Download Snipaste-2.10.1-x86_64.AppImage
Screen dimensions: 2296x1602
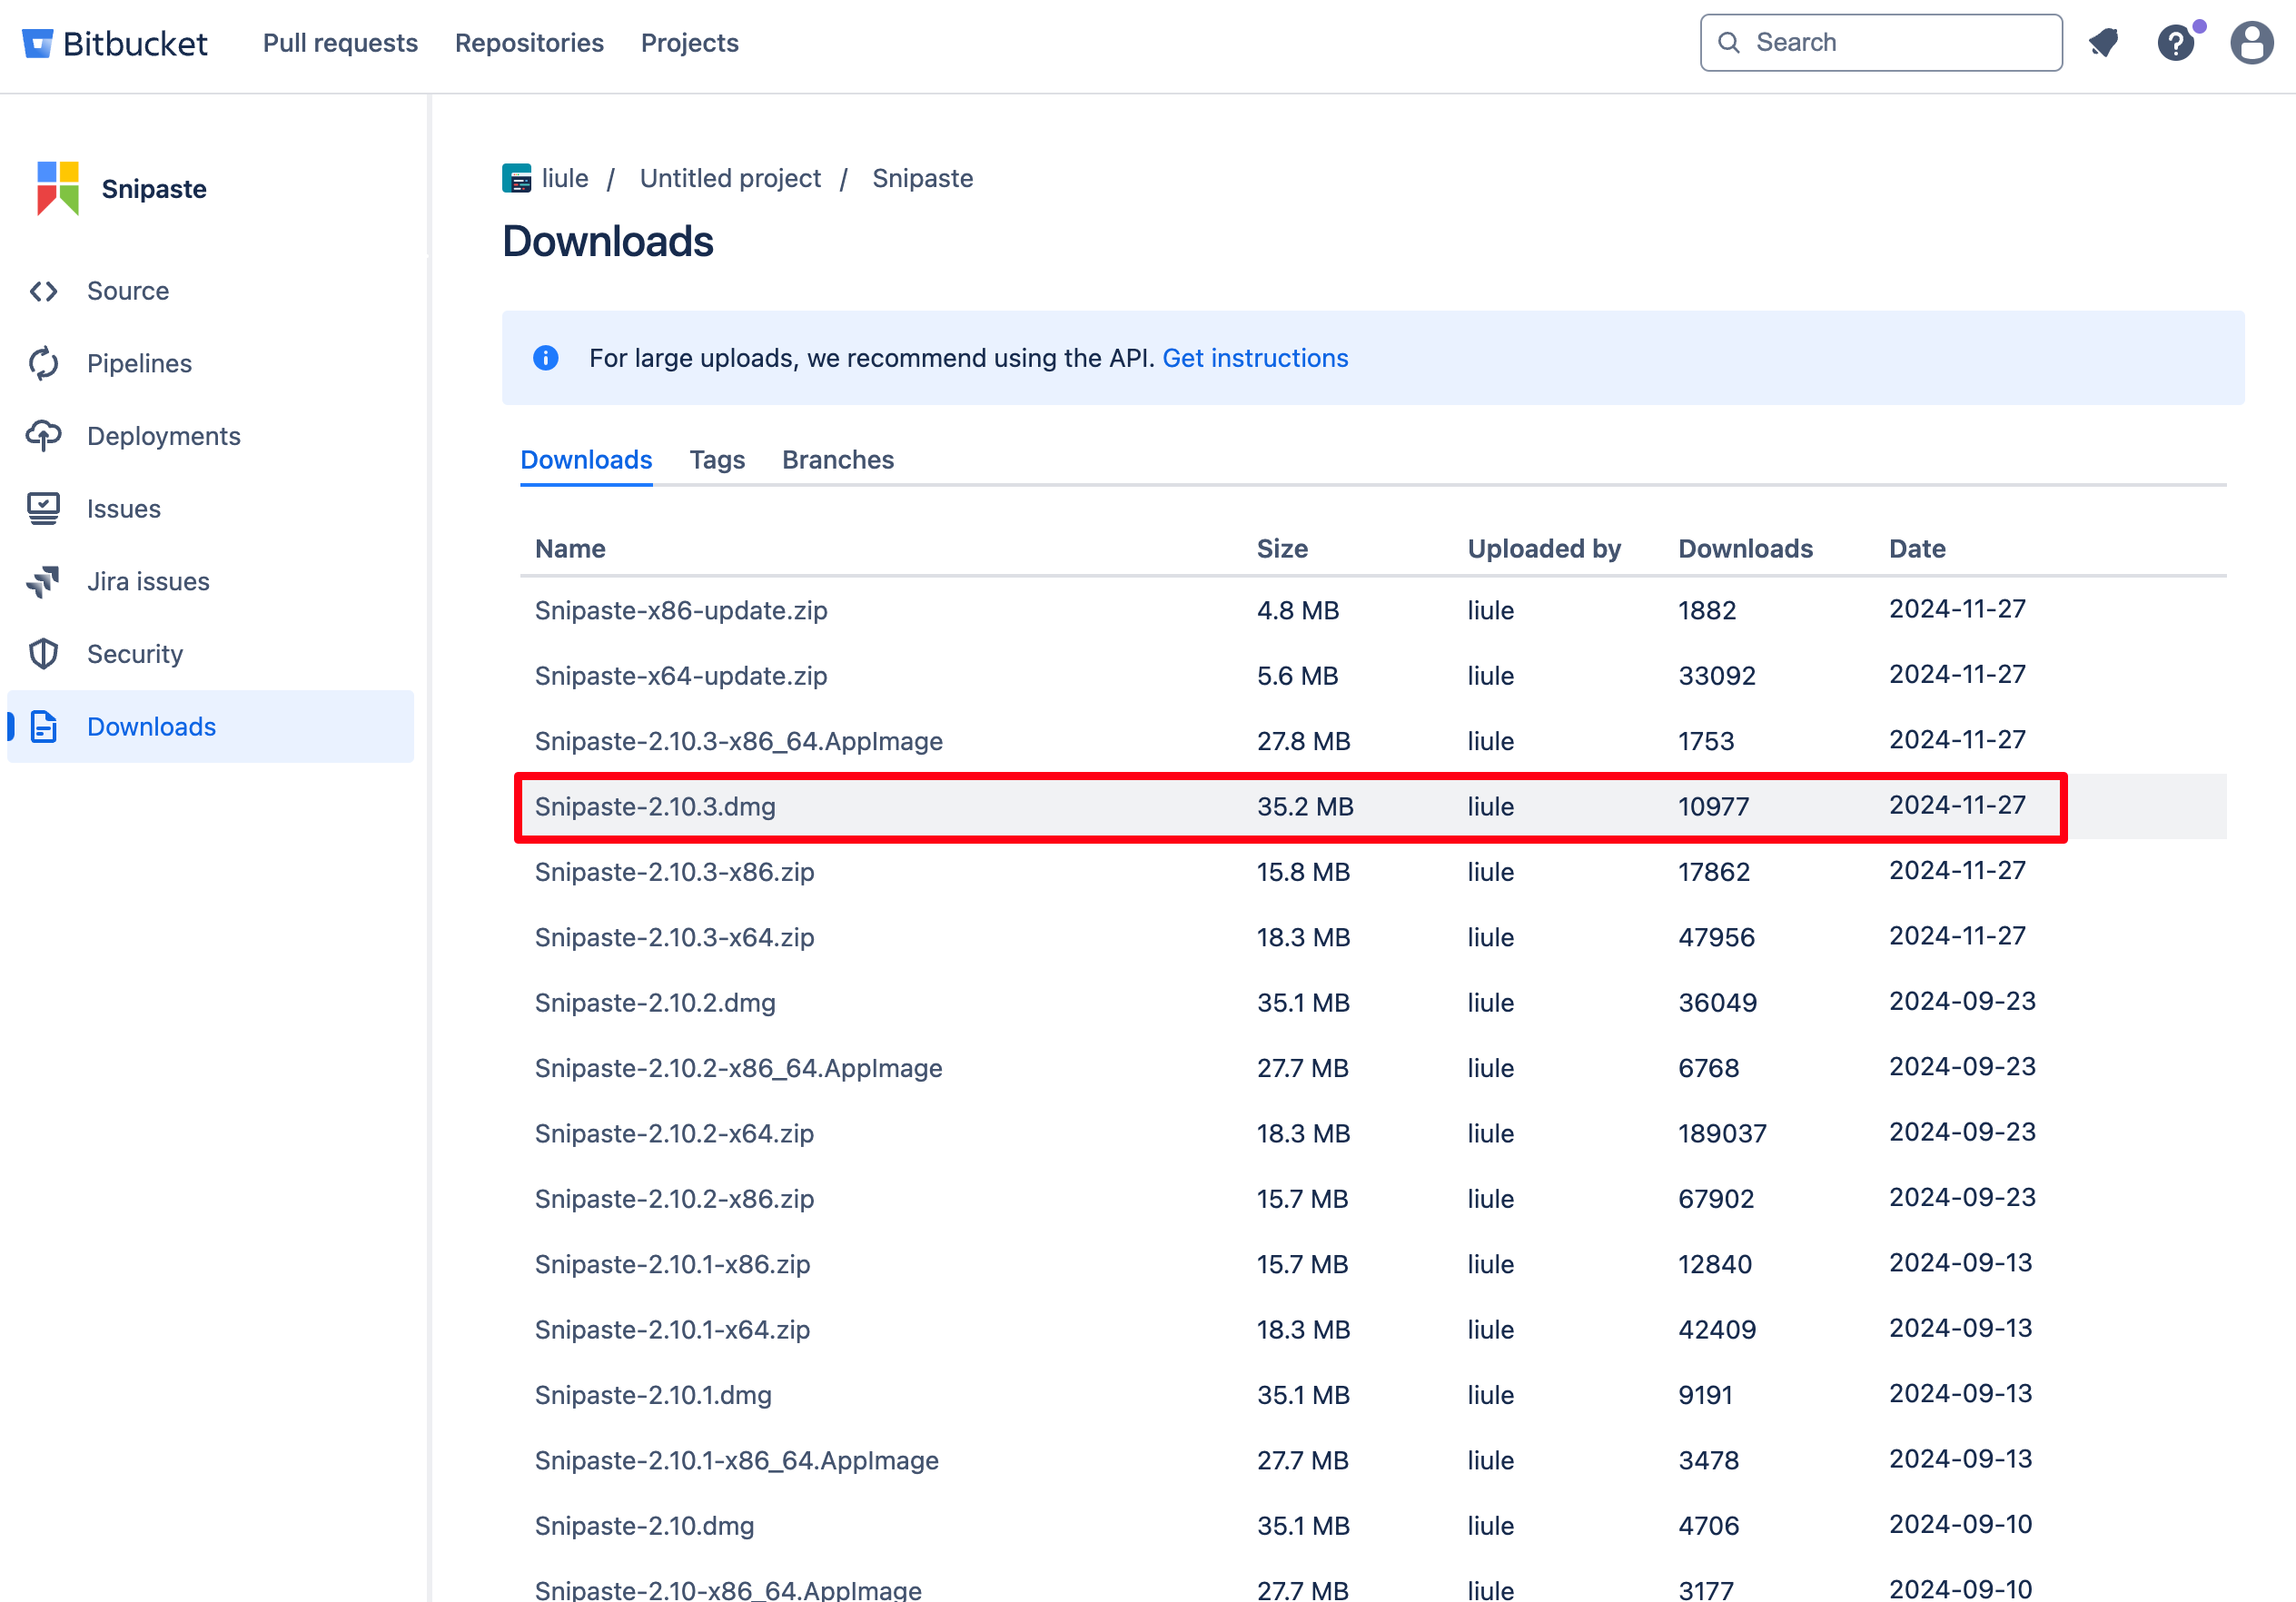pos(737,1461)
